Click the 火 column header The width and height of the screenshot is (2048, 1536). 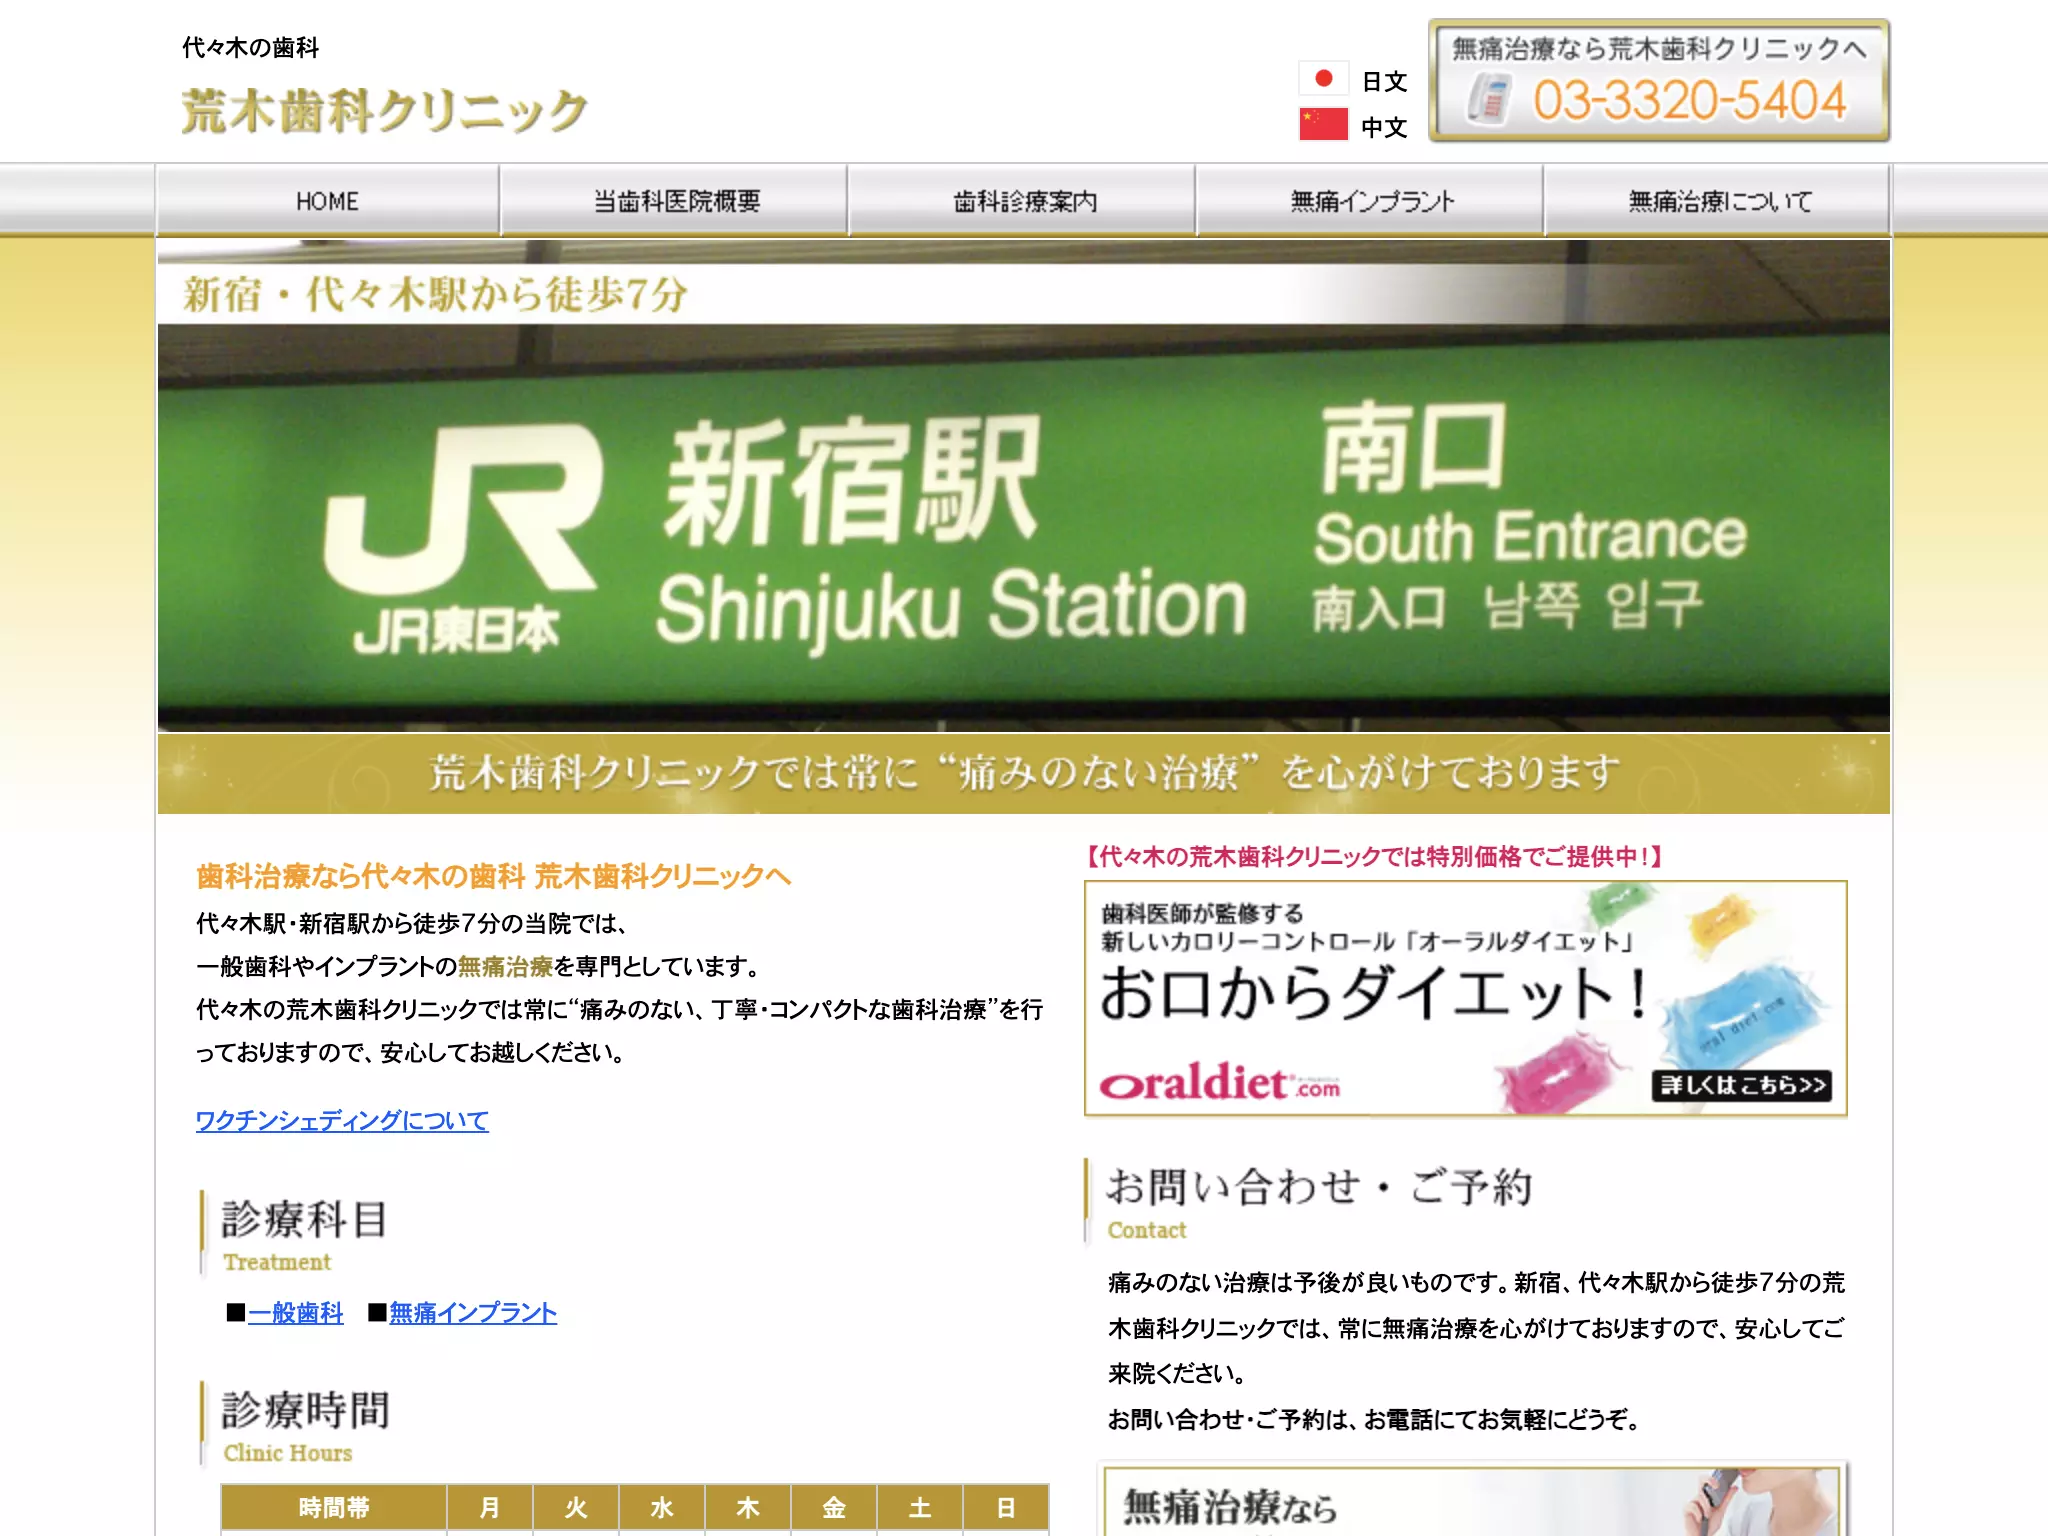(x=576, y=1507)
